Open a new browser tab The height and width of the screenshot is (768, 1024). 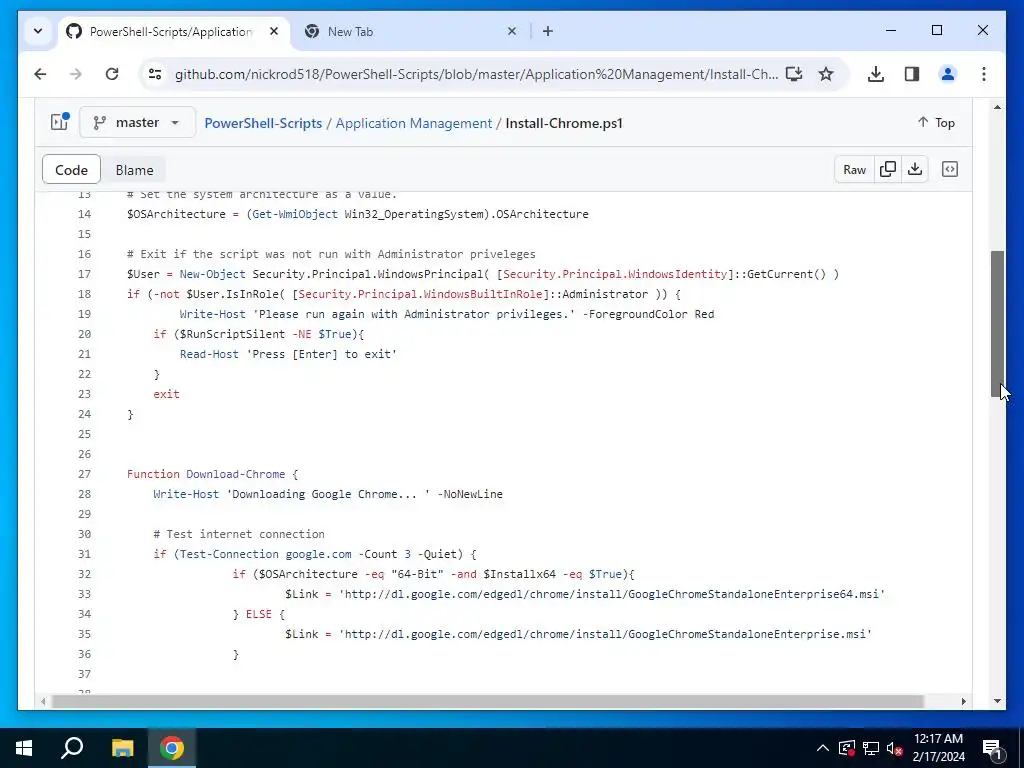(x=547, y=31)
